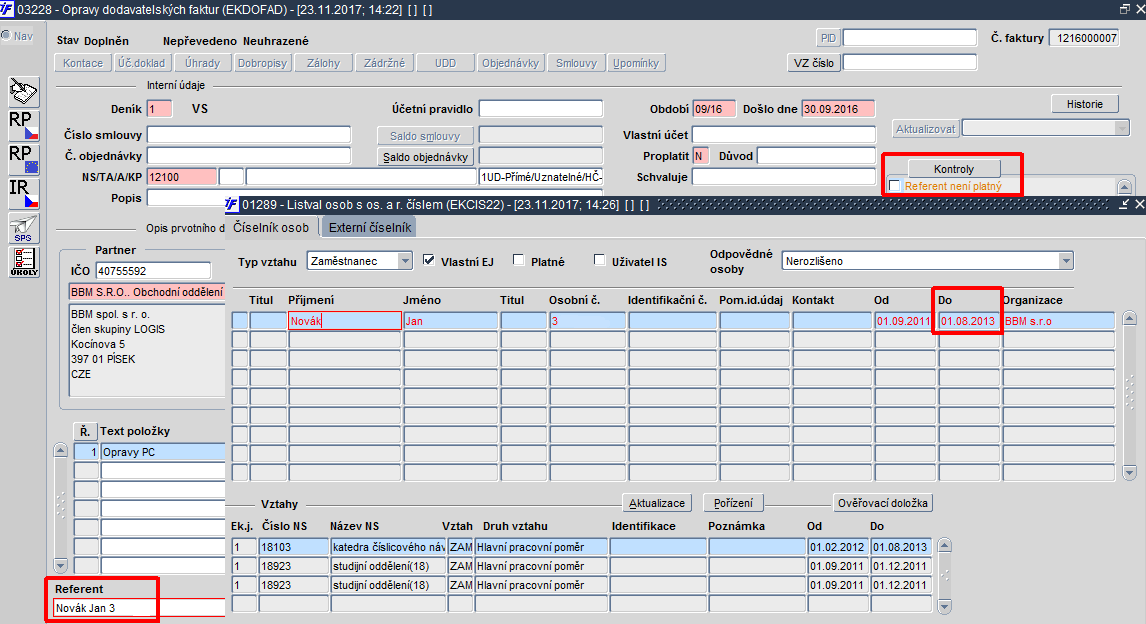Click the first RP Czech flag icon
This screenshot has height=624, width=1146.
(23, 126)
